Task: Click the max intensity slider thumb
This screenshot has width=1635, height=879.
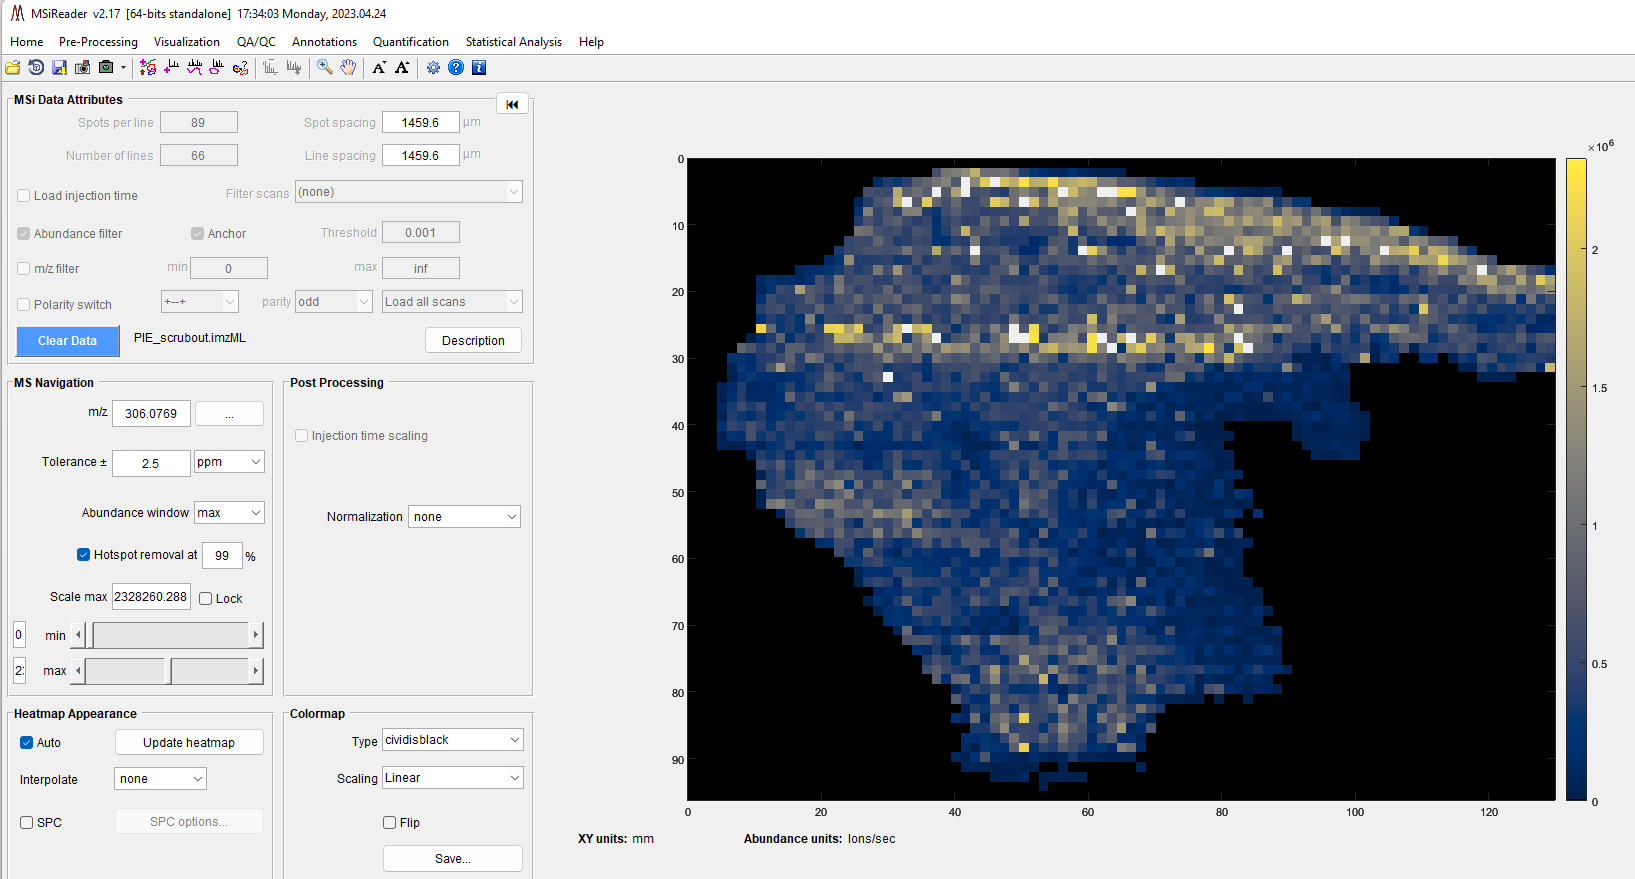Action: (169, 671)
